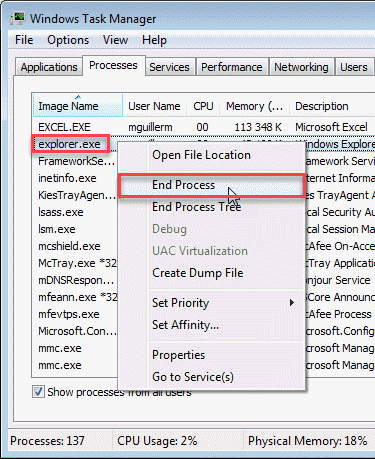375x459 pixels.
Task: Select the Microsoft.Con... process
Action: (77, 331)
